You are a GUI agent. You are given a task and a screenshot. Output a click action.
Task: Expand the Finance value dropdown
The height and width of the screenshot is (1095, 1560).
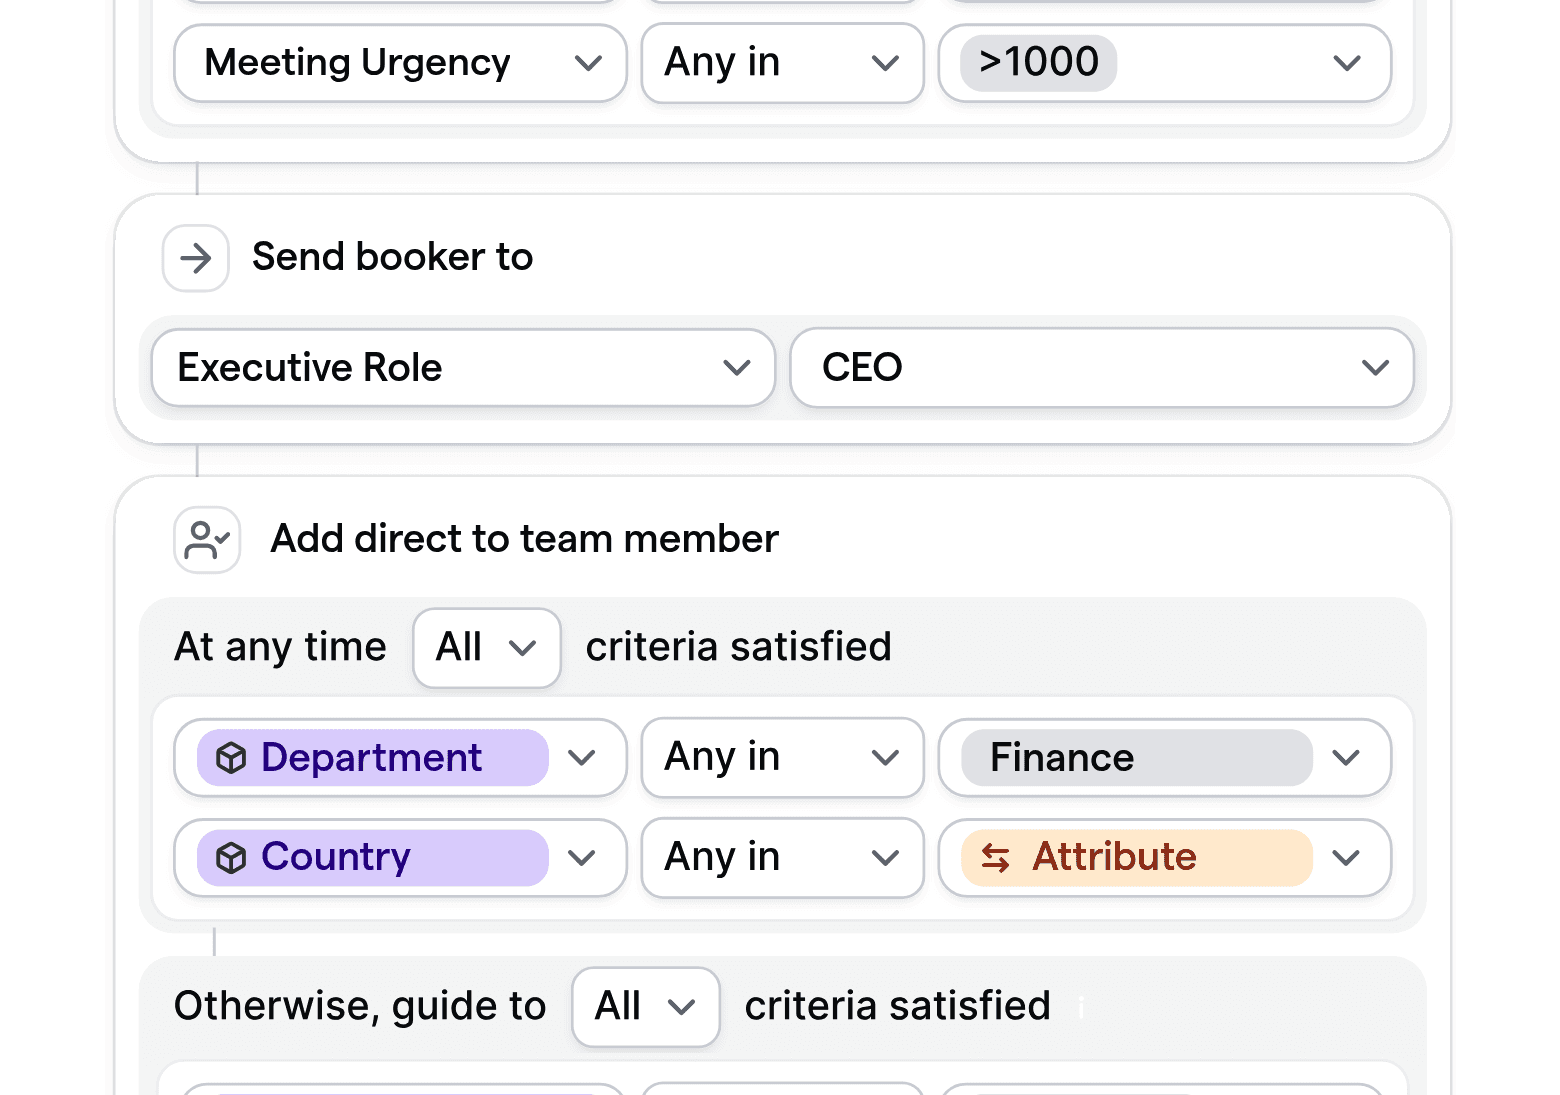tap(1347, 758)
